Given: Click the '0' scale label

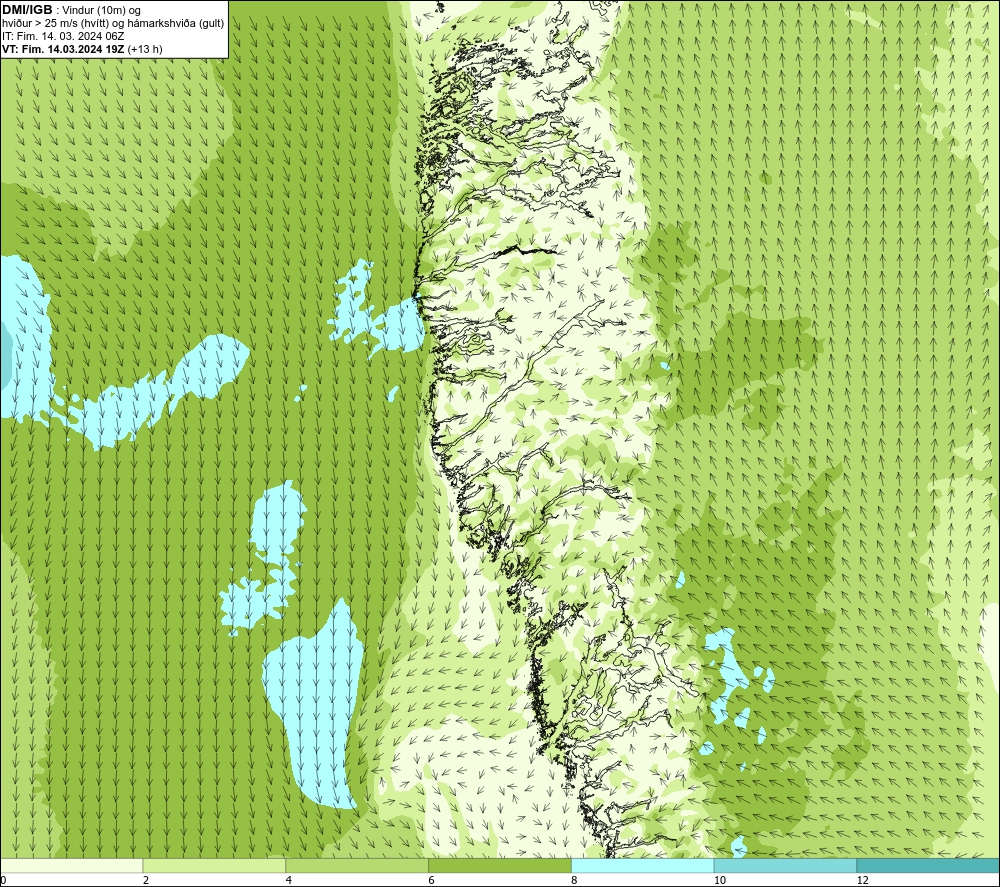Looking at the screenshot, I should (x=3, y=881).
